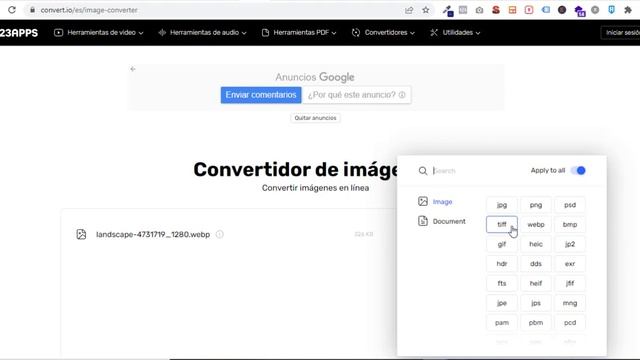Choose jfif output format
This screenshot has width=640, height=360.
(570, 283)
